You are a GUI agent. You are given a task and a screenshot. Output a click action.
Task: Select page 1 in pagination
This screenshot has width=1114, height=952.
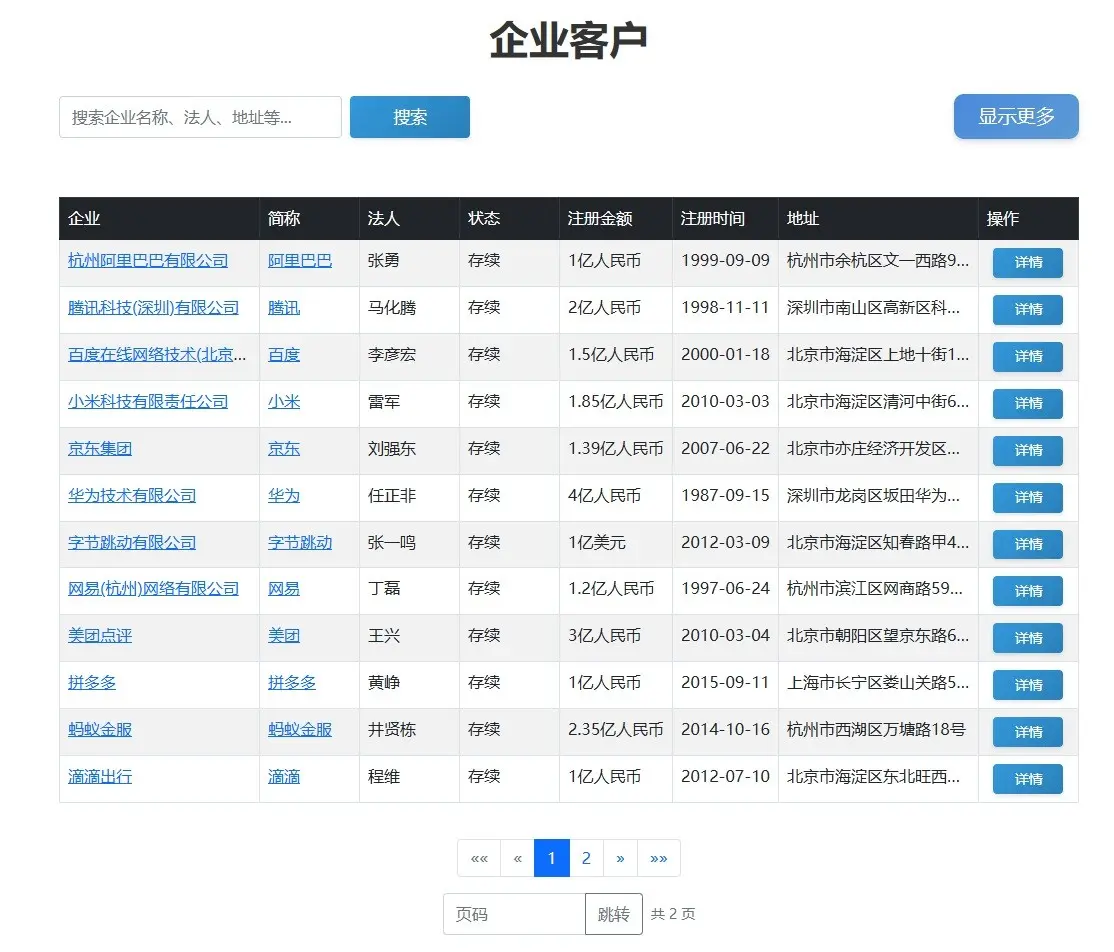(552, 858)
